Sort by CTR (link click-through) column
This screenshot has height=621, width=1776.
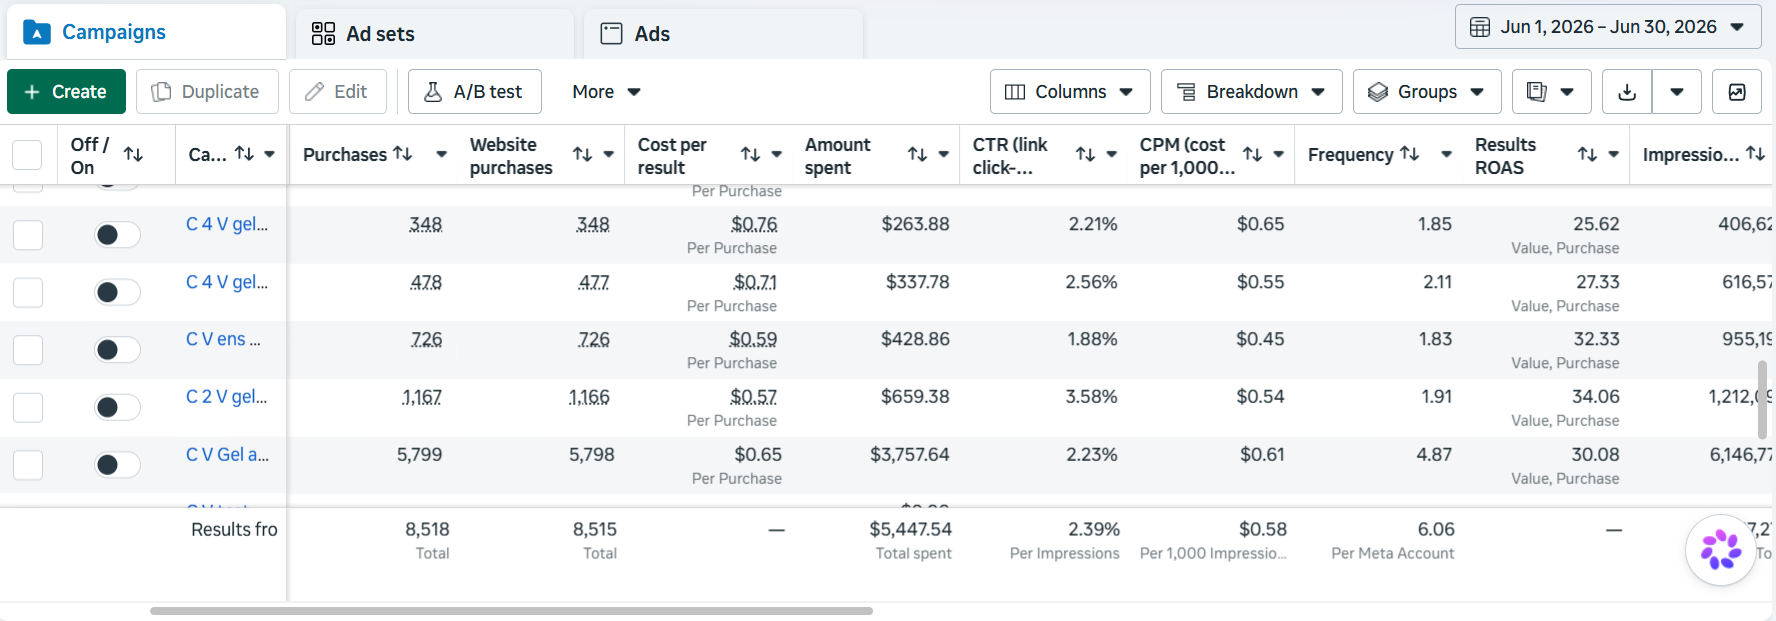point(1085,154)
